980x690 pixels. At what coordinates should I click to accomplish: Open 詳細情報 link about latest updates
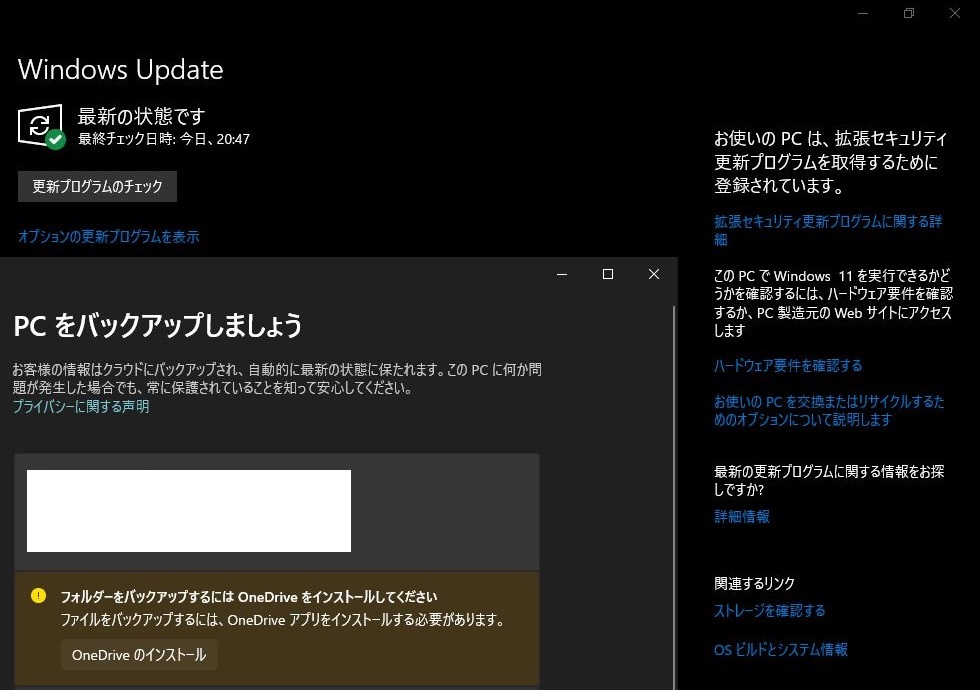point(742,516)
